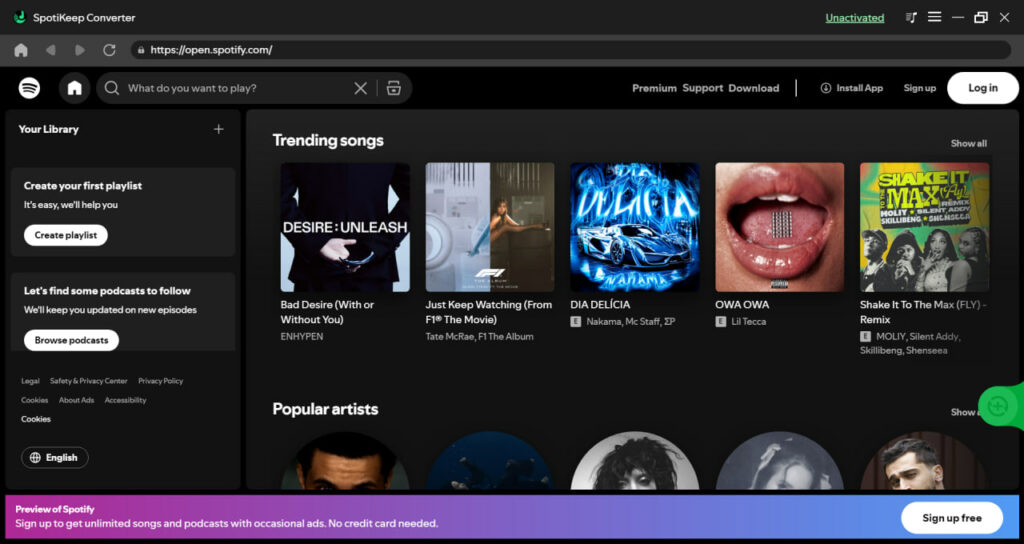The width and height of the screenshot is (1024, 544).
Task: Open DIA DELÍCIA album cover
Action: [x=635, y=227]
